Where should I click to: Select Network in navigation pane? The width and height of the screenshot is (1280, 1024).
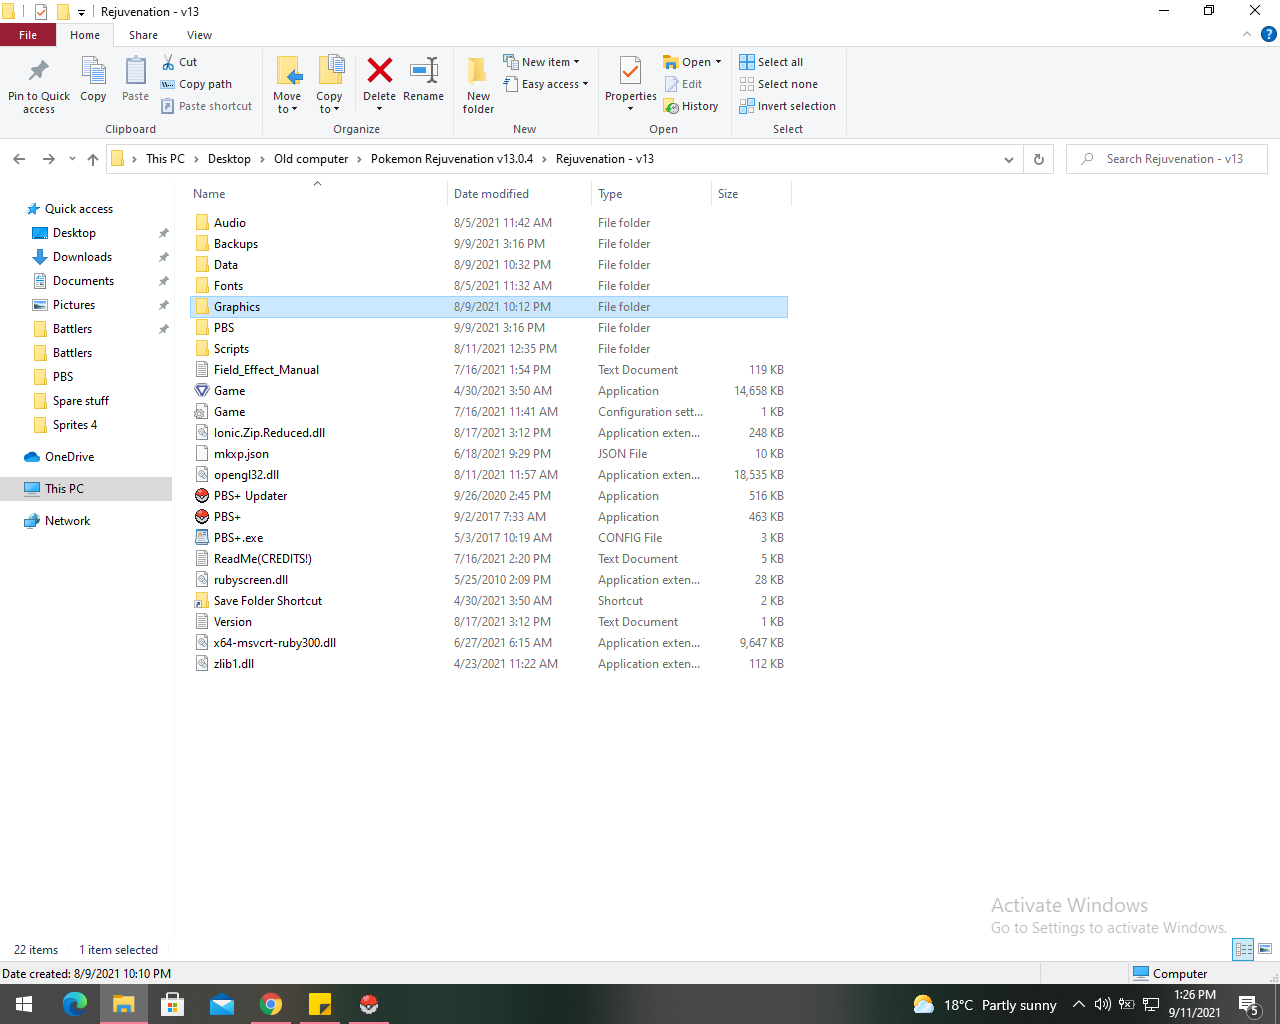click(67, 521)
